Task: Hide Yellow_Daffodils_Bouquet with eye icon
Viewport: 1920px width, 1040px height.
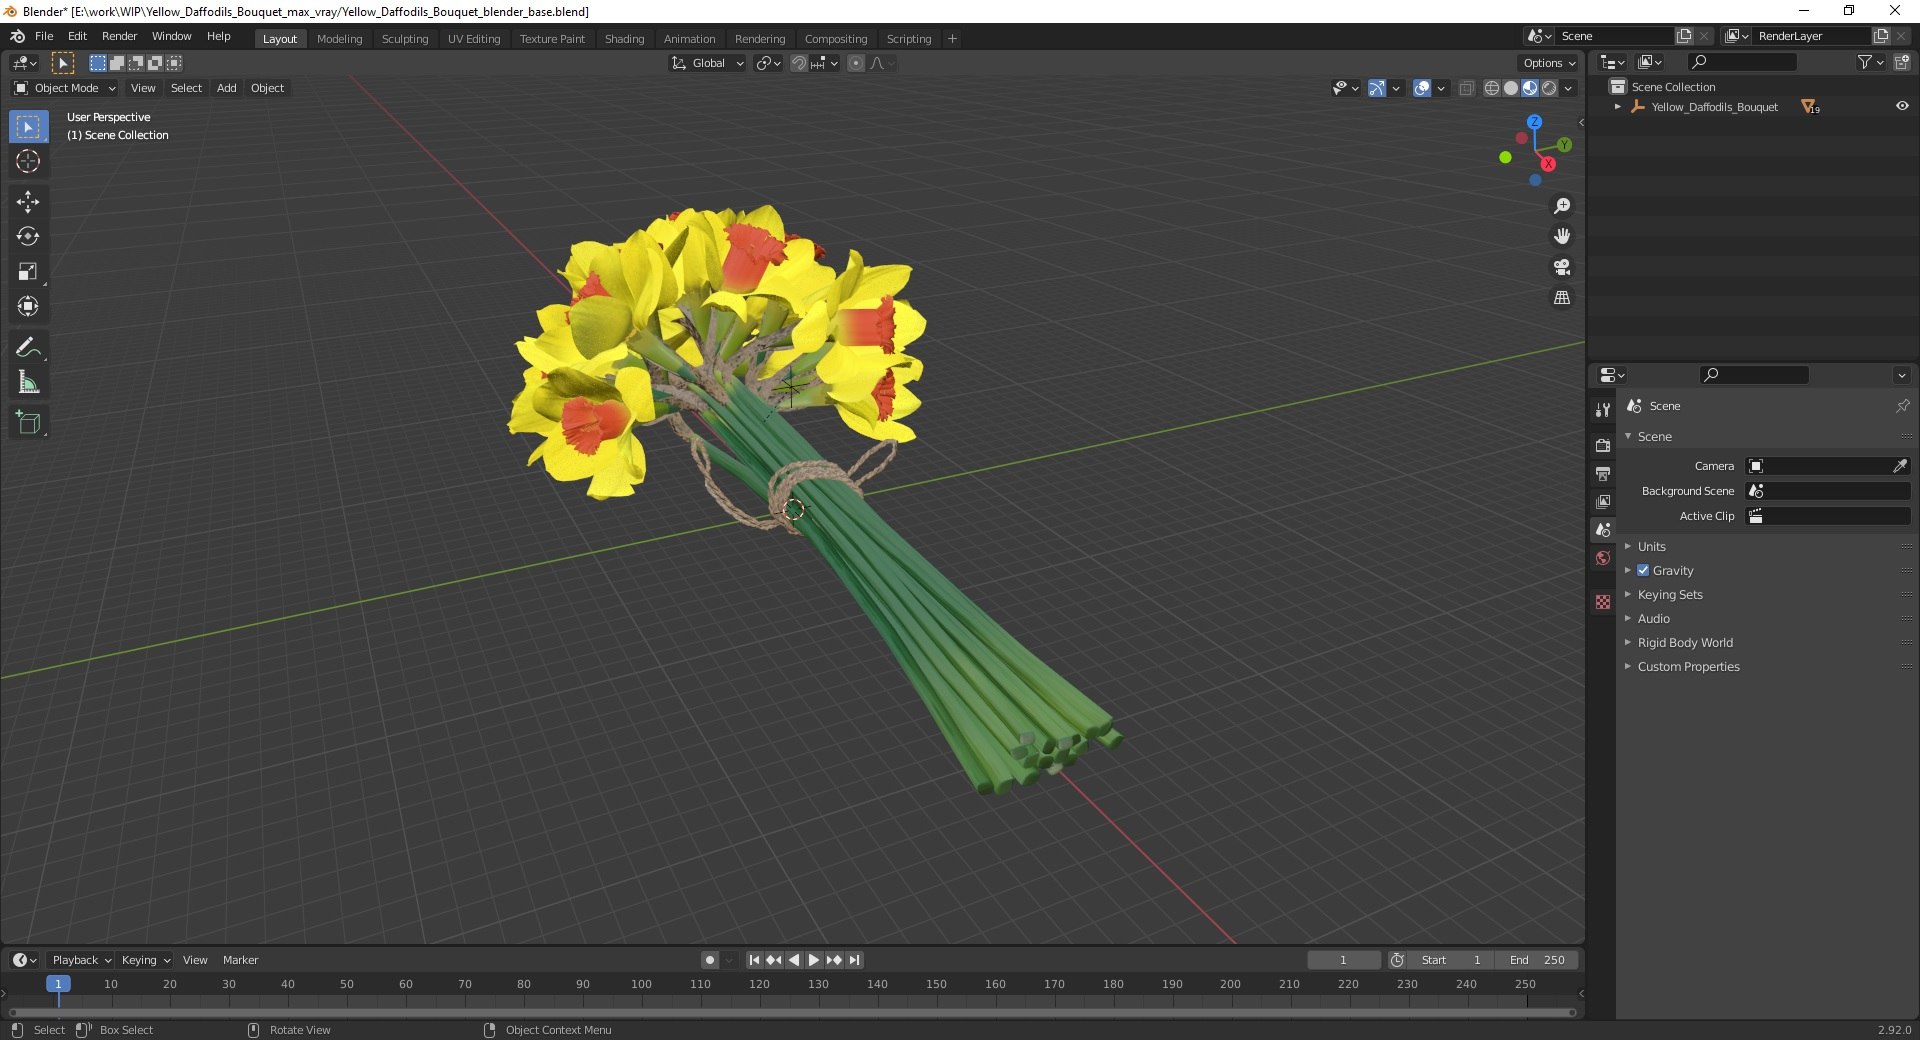Action: tap(1902, 106)
